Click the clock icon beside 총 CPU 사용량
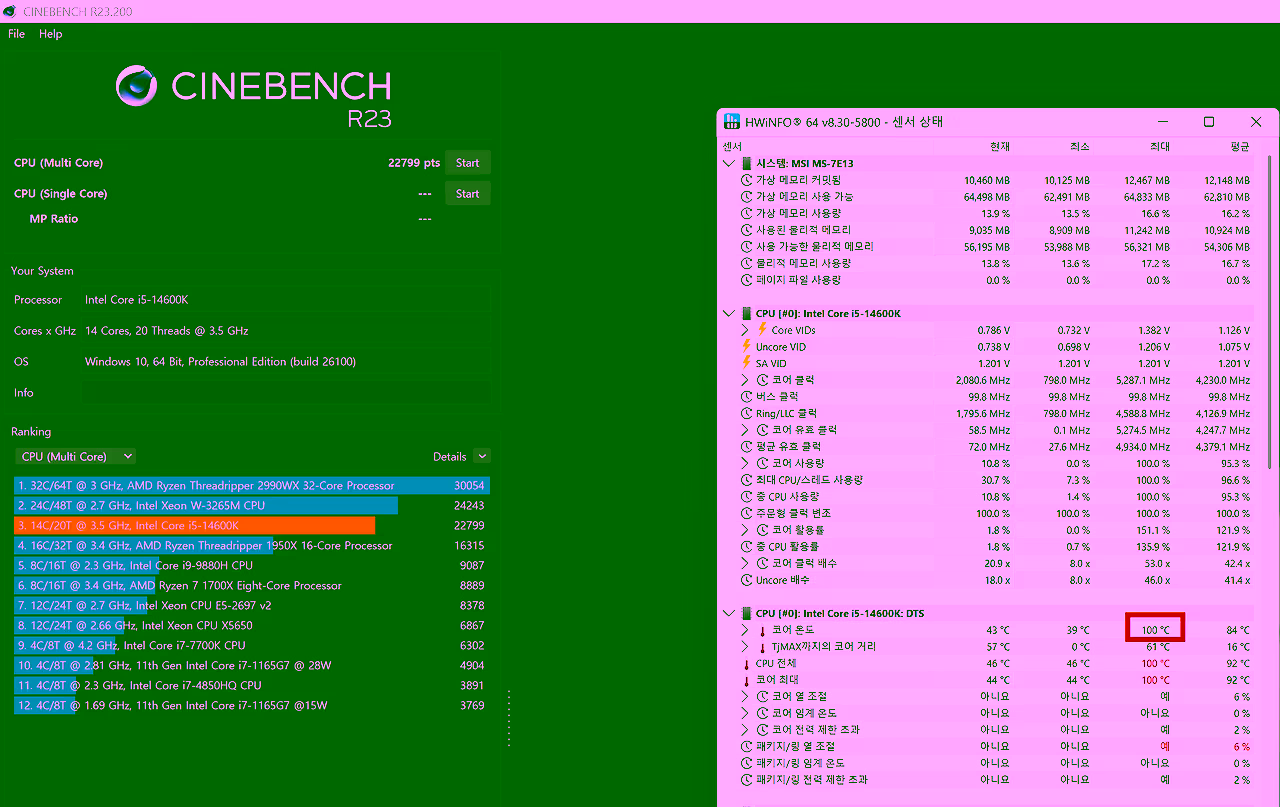 pyautogui.click(x=746, y=497)
